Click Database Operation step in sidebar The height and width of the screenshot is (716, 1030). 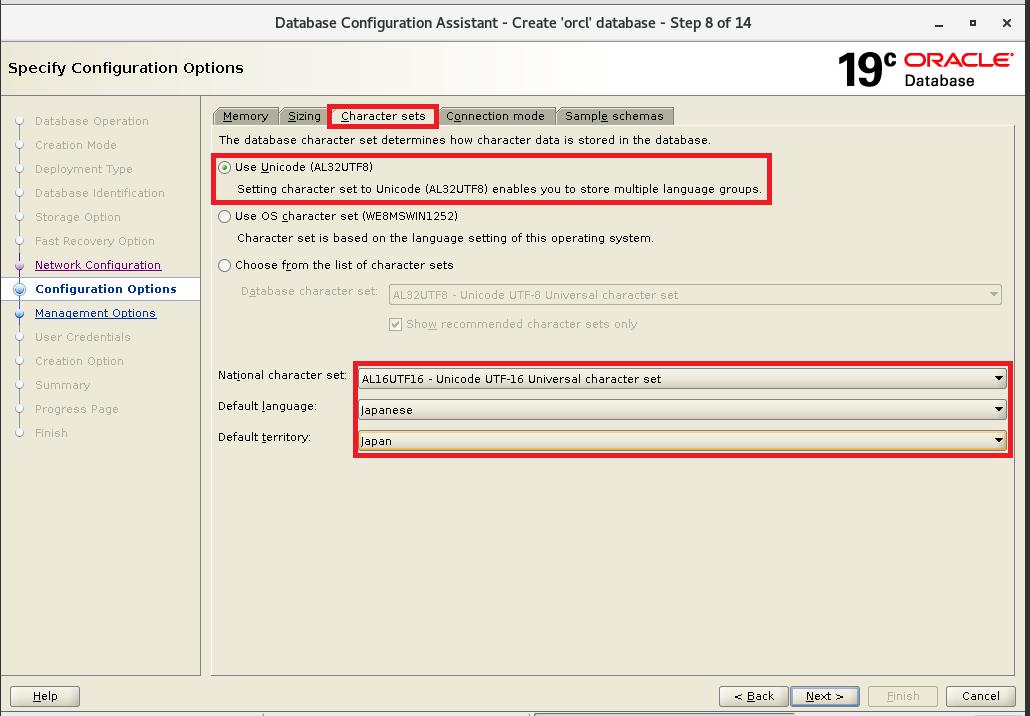[92, 121]
